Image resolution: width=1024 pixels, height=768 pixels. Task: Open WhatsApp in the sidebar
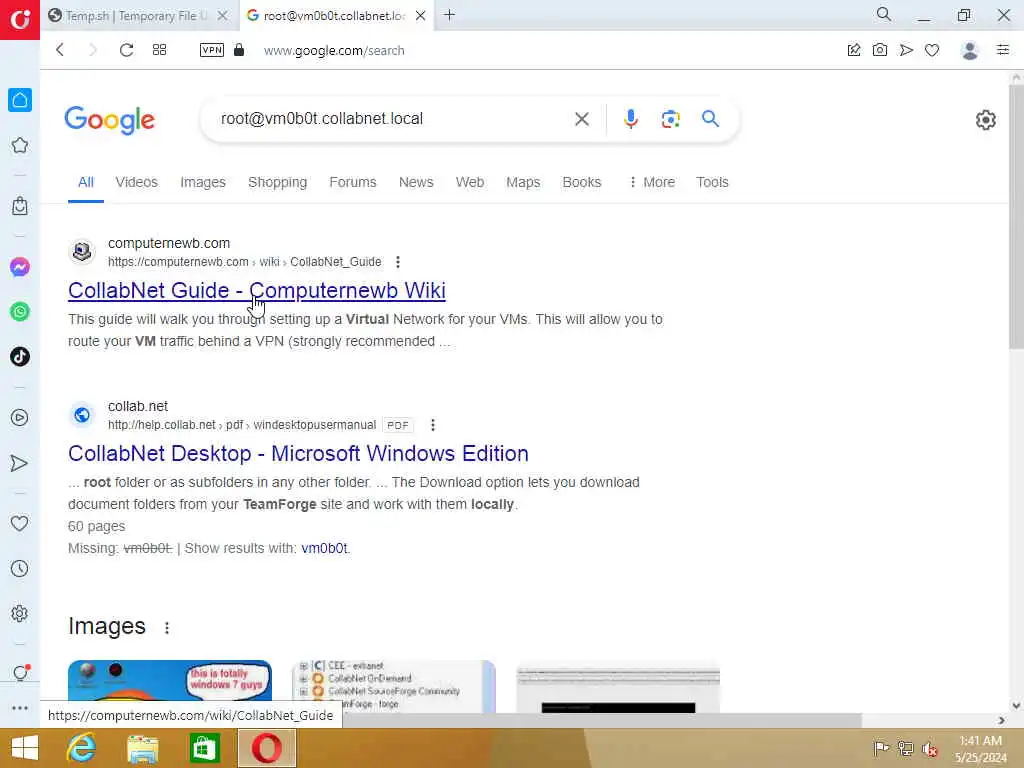(20, 312)
